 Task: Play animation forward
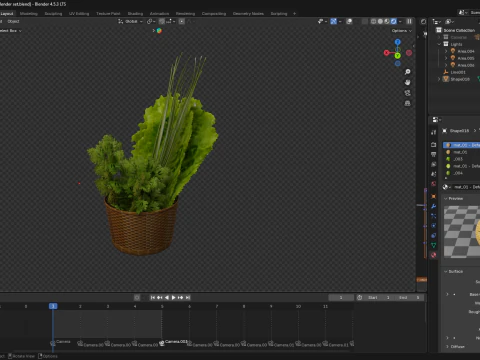173,297
